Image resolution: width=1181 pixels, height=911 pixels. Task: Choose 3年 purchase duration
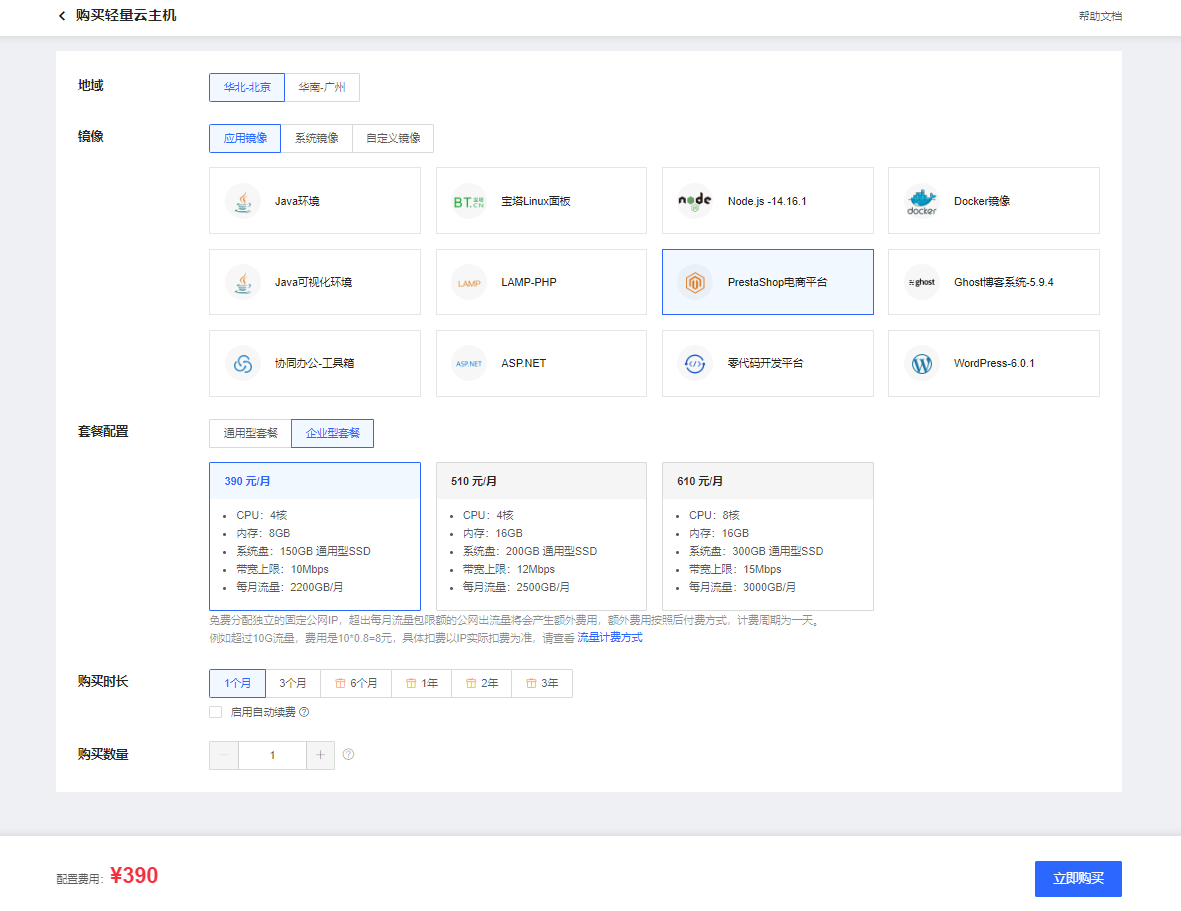point(542,684)
